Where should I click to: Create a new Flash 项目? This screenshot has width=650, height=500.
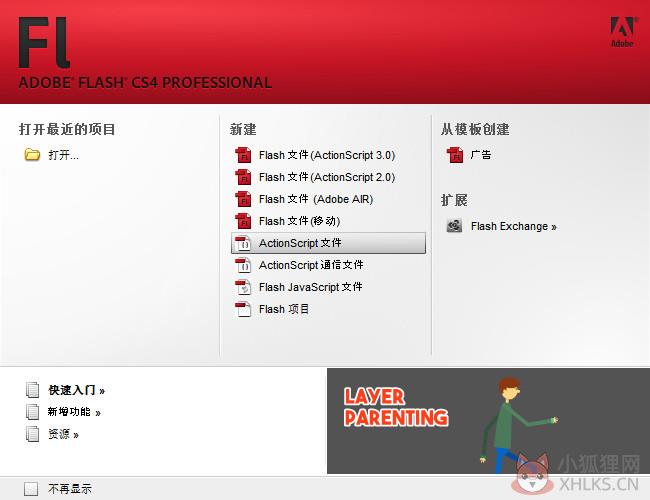pyautogui.click(x=284, y=309)
